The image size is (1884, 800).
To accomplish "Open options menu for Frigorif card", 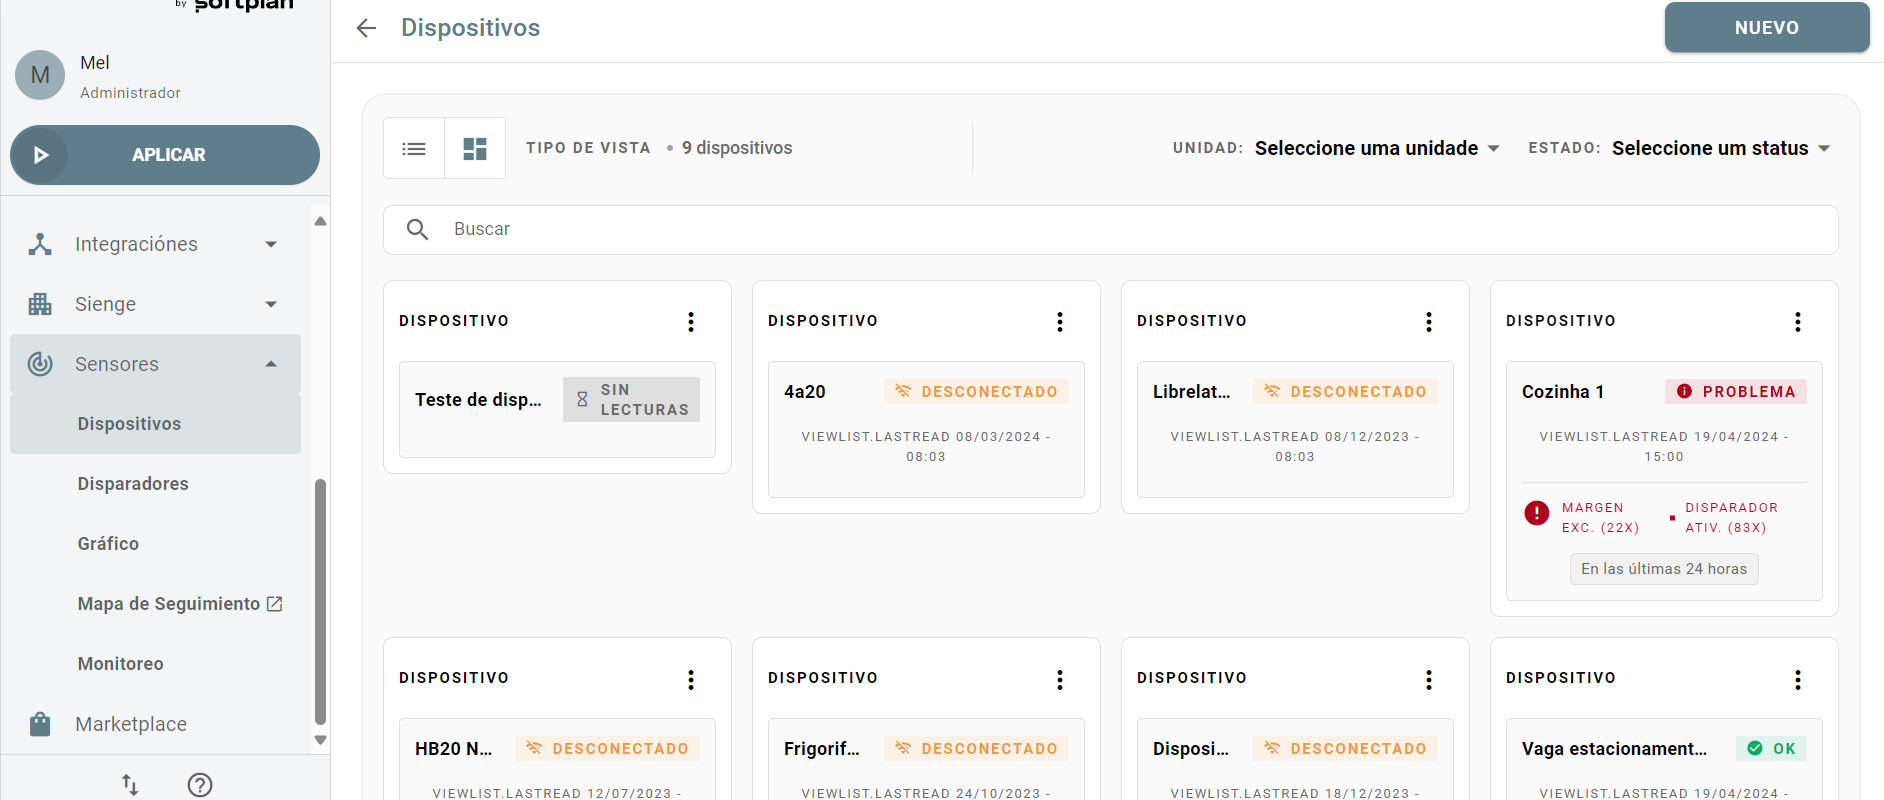I will pos(1060,680).
